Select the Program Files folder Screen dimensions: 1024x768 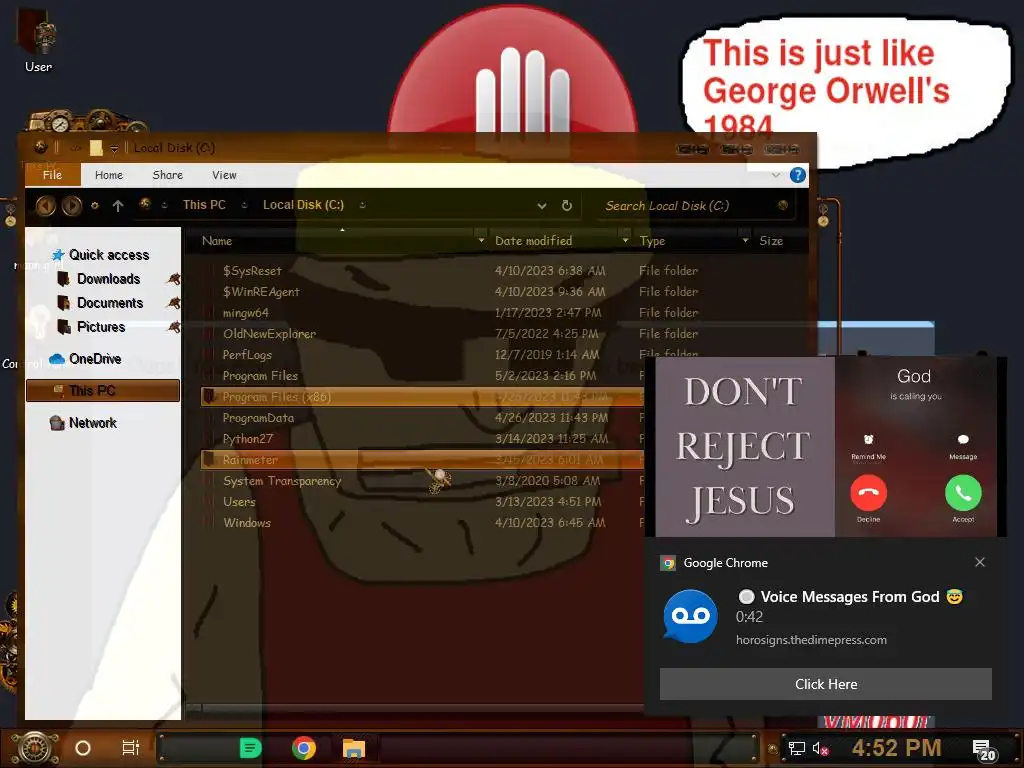(x=260, y=376)
